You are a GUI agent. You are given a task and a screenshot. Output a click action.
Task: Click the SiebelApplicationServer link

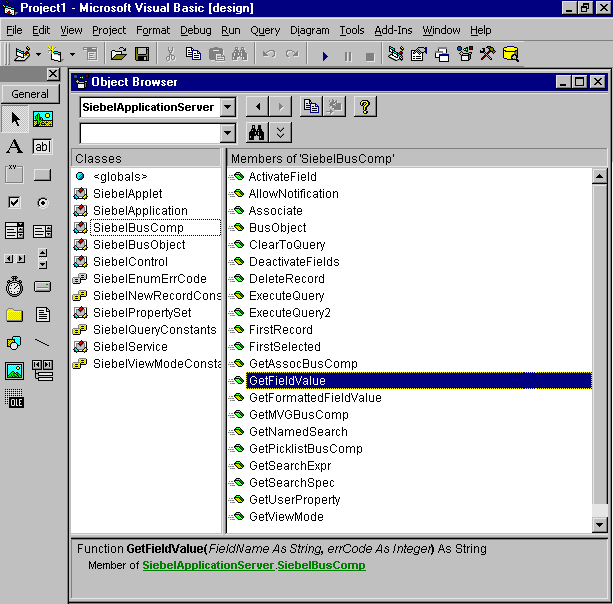(x=208, y=565)
